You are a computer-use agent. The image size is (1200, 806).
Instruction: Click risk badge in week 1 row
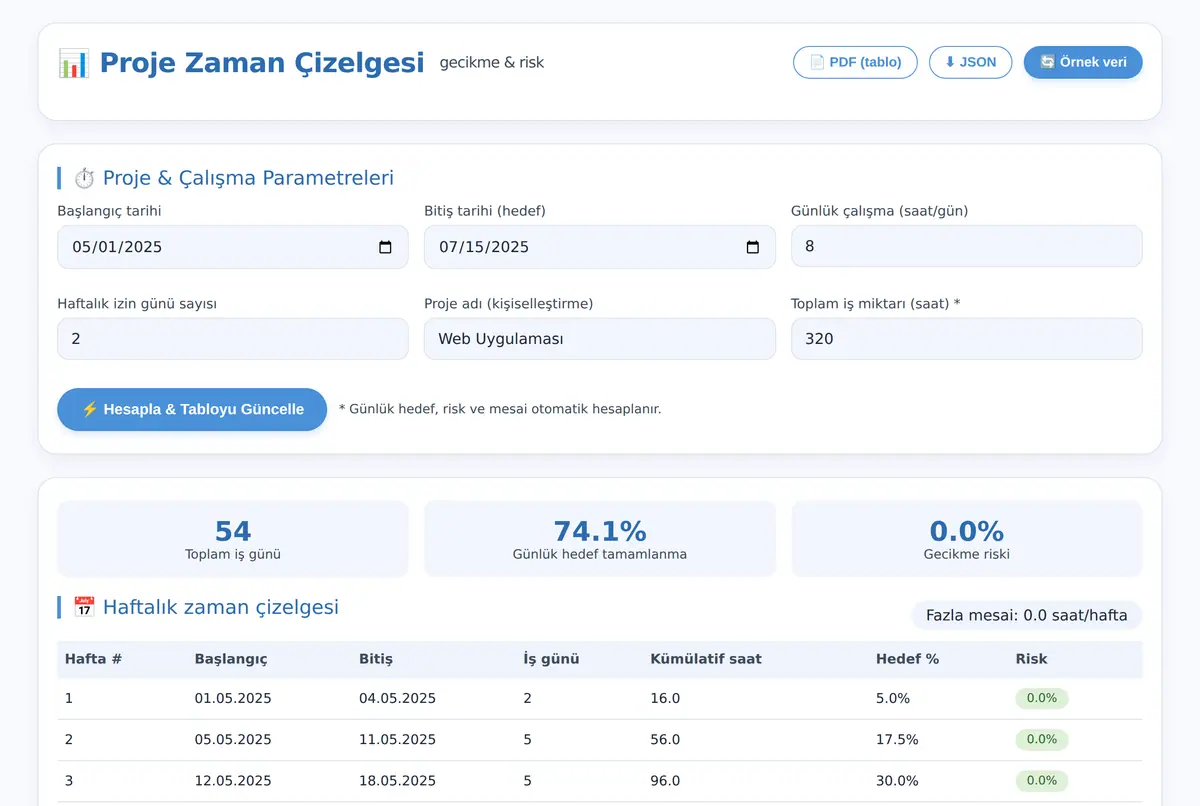(x=1041, y=698)
